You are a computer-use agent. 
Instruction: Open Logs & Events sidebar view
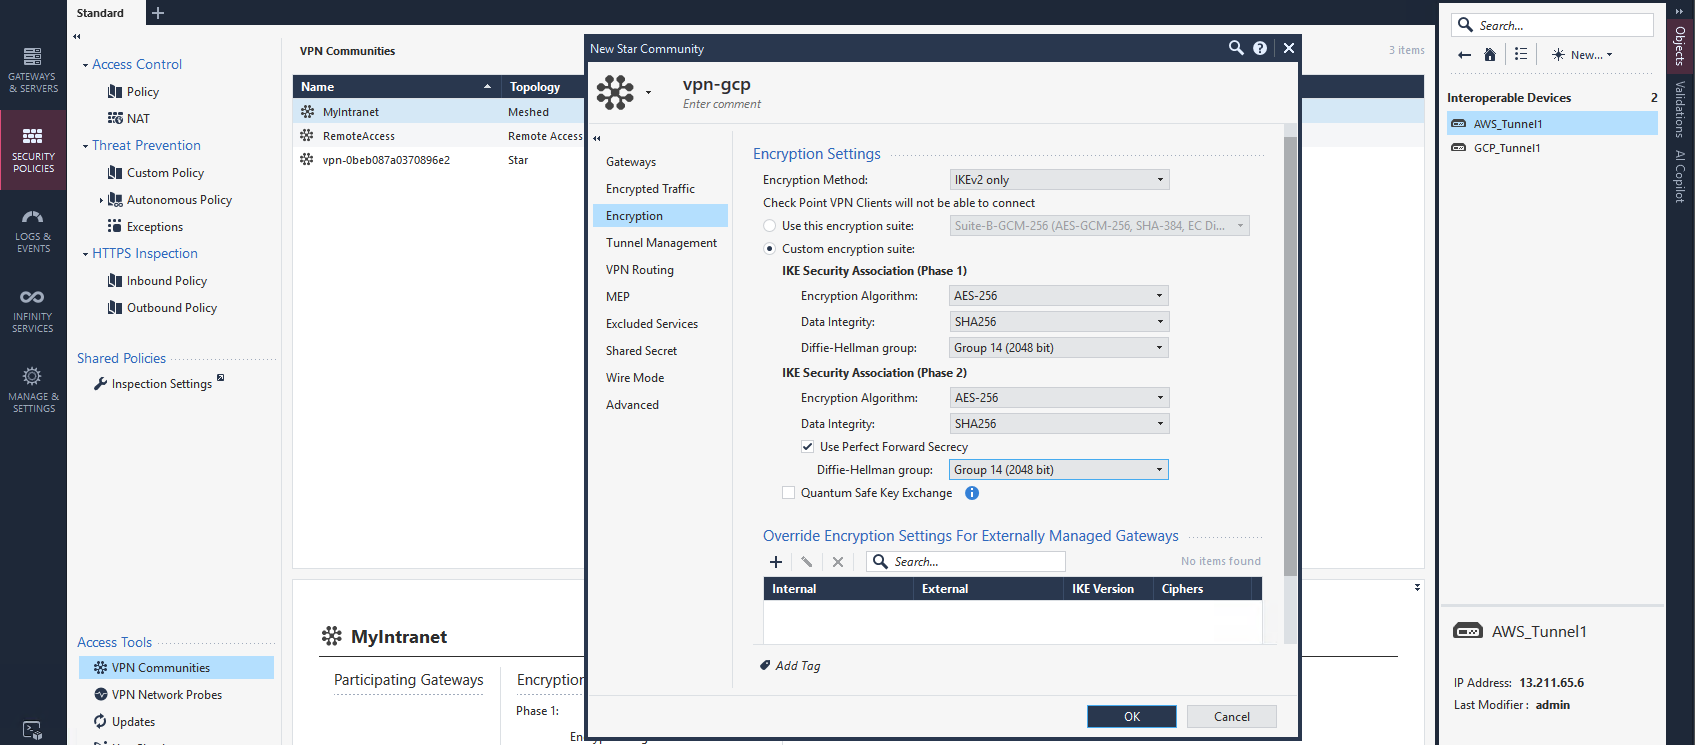(x=33, y=231)
